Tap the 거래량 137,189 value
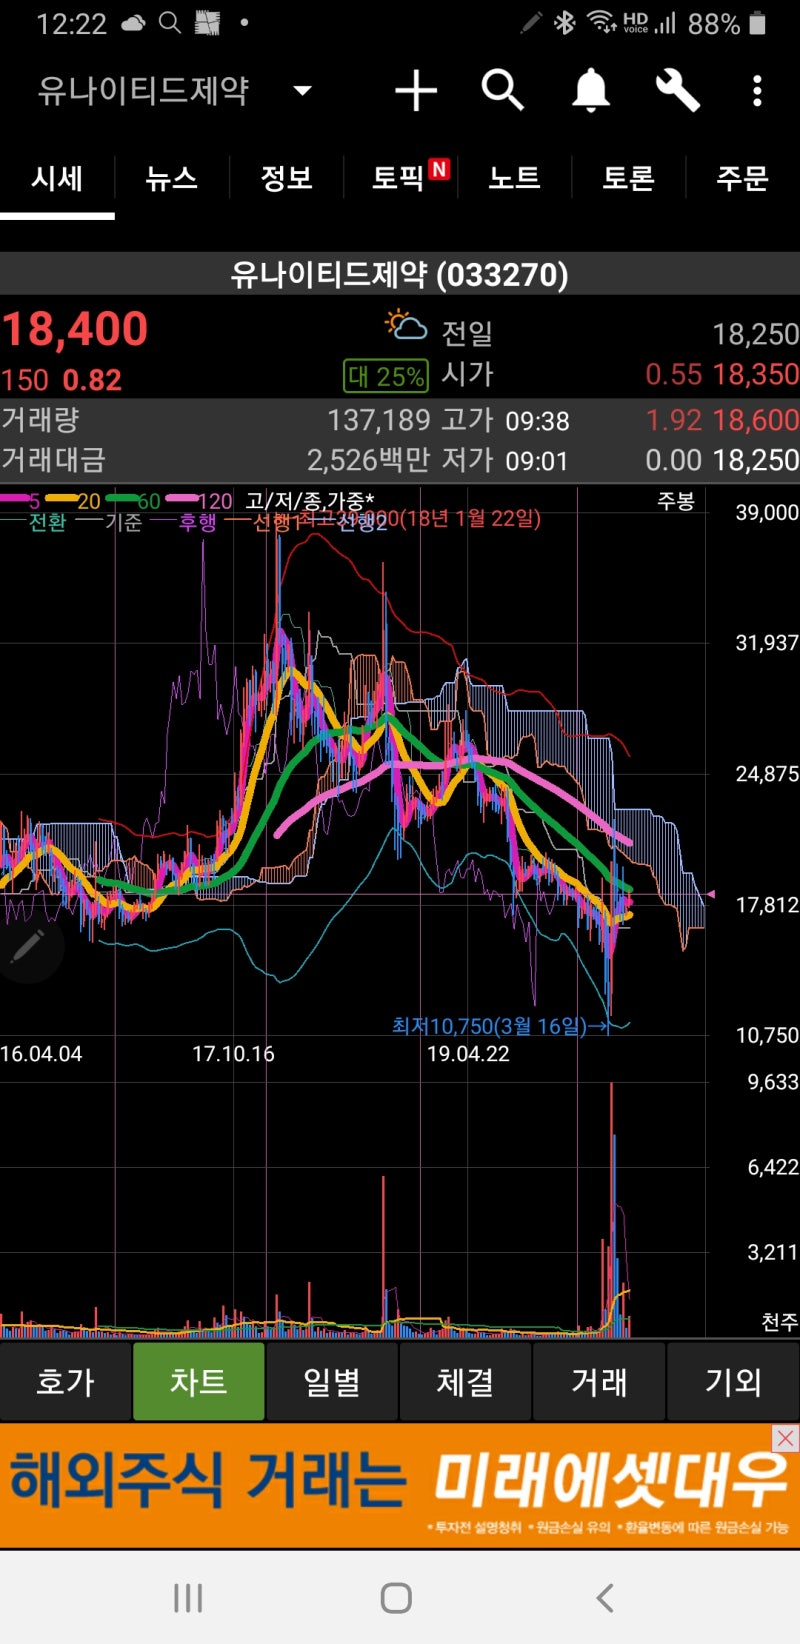This screenshot has width=800, height=1644. pos(378,420)
